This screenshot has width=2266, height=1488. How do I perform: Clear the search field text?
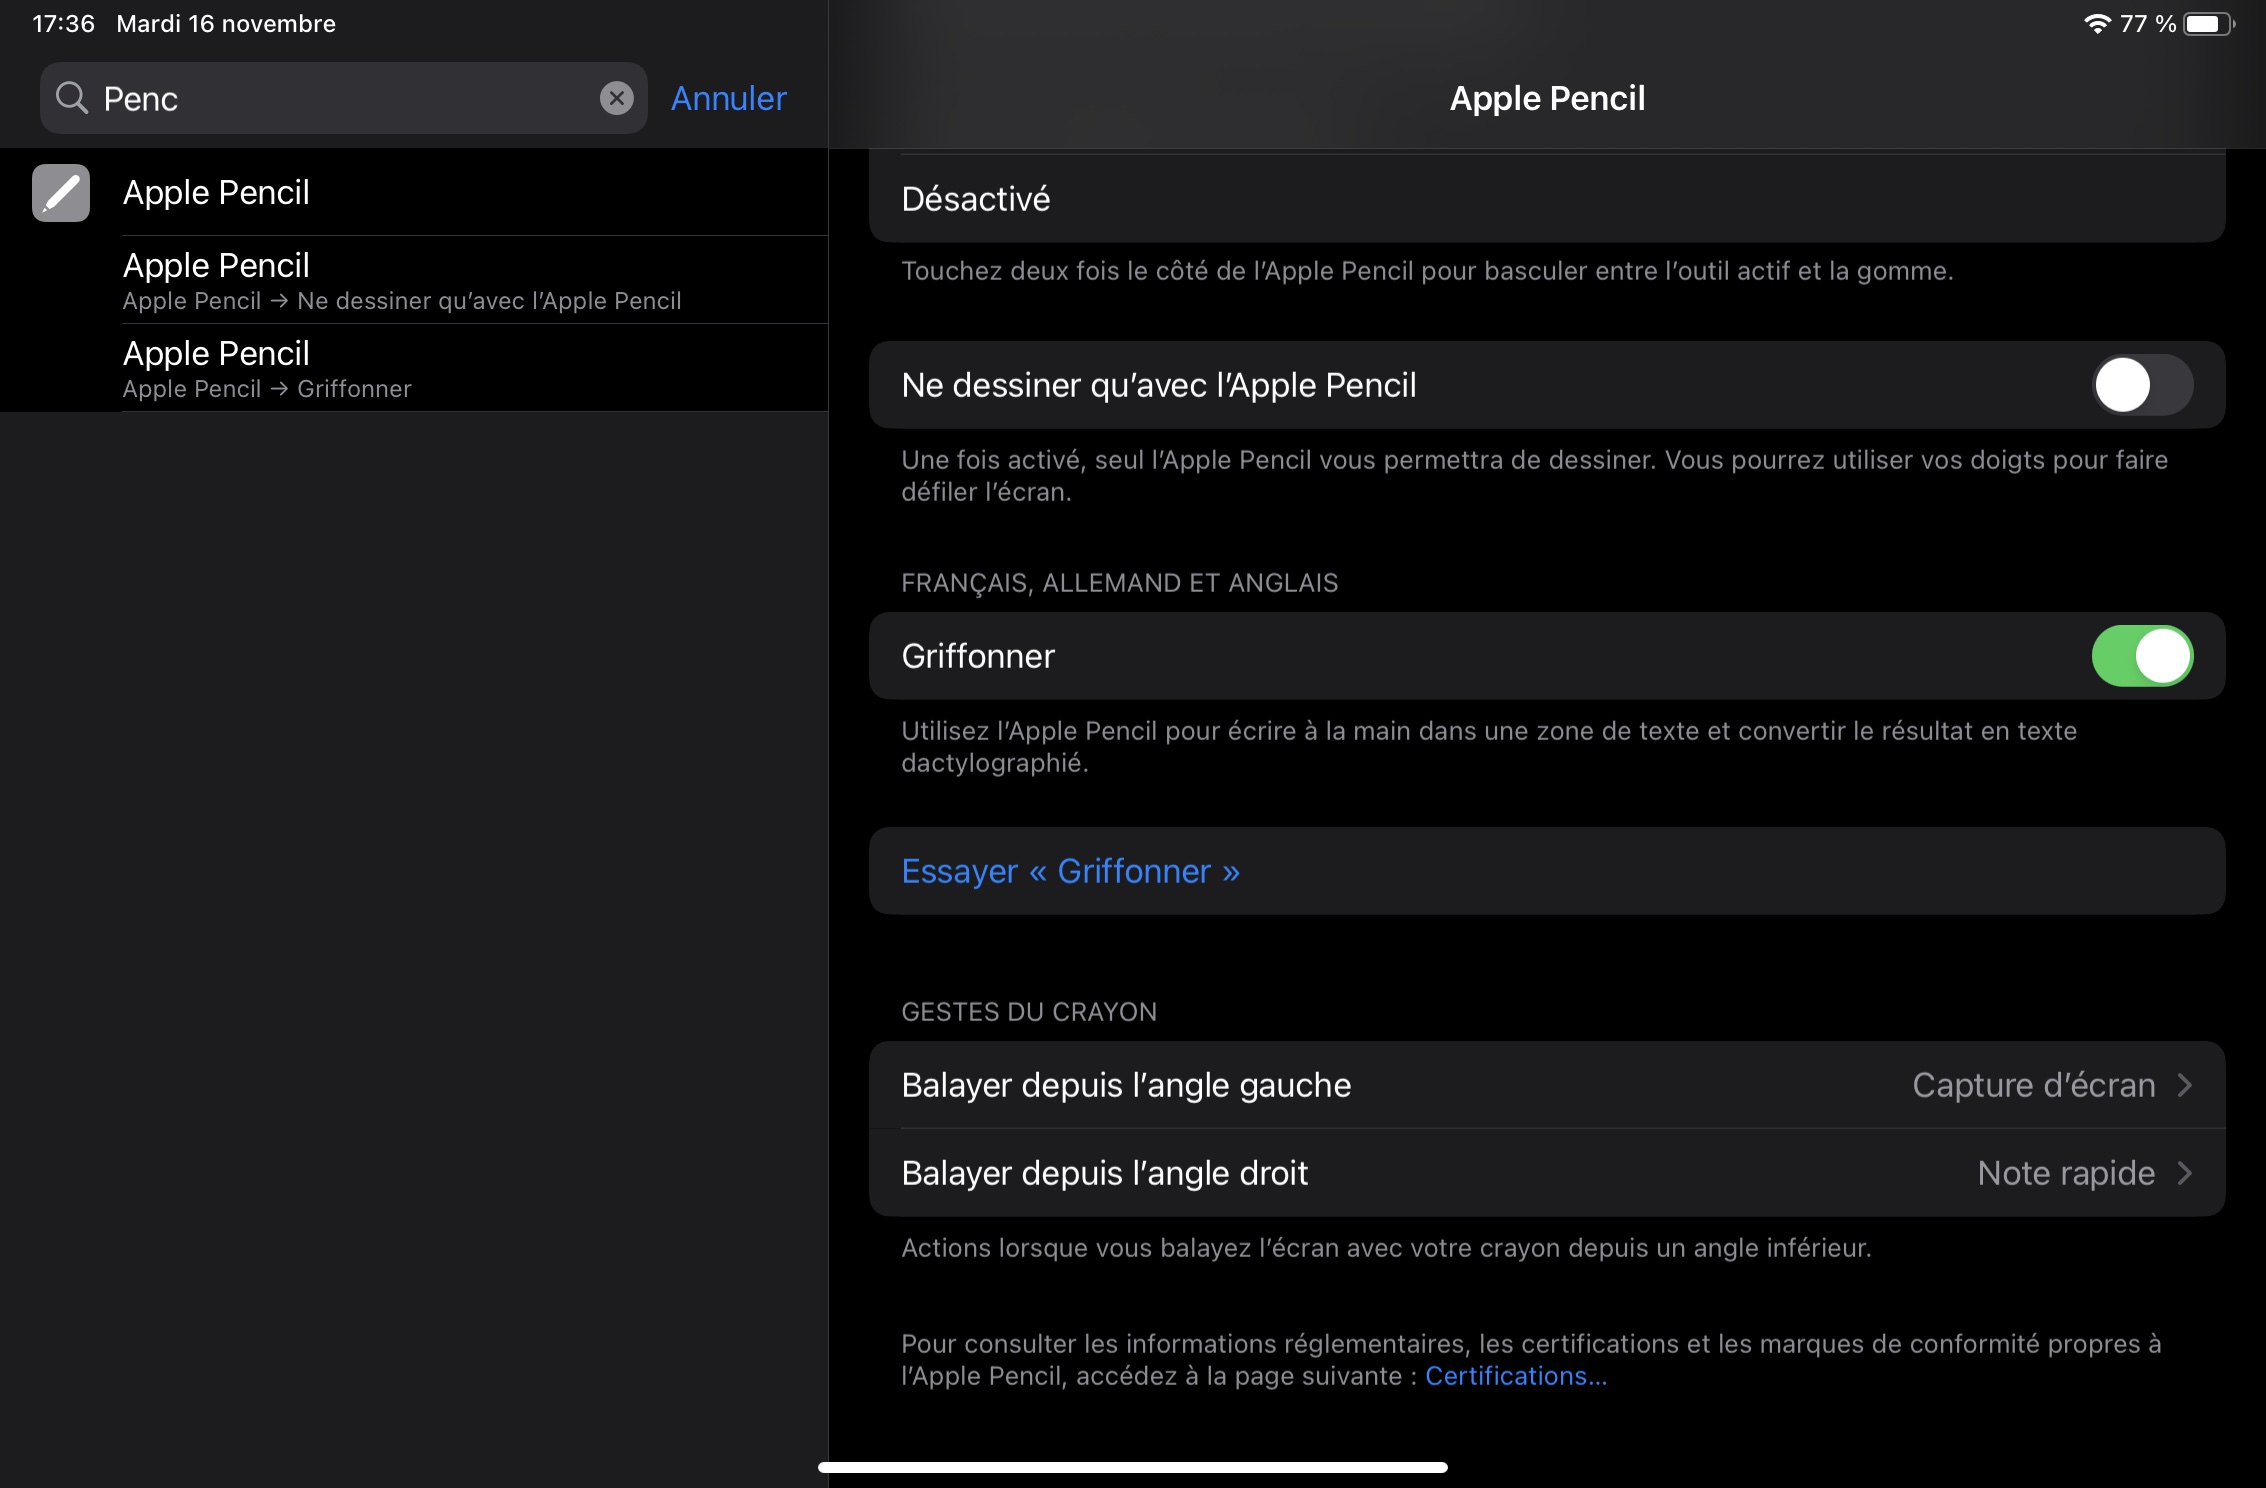[616, 98]
